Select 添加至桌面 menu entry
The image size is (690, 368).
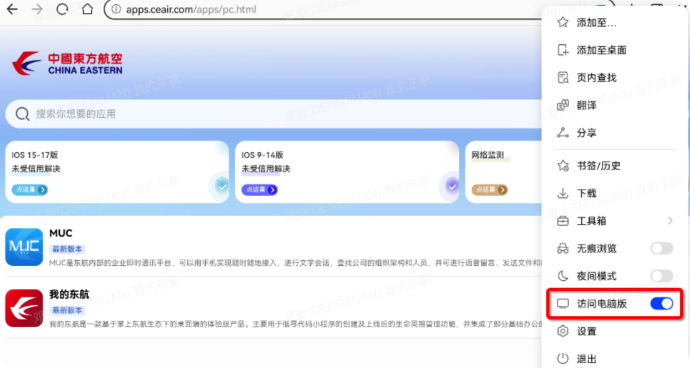(x=615, y=50)
